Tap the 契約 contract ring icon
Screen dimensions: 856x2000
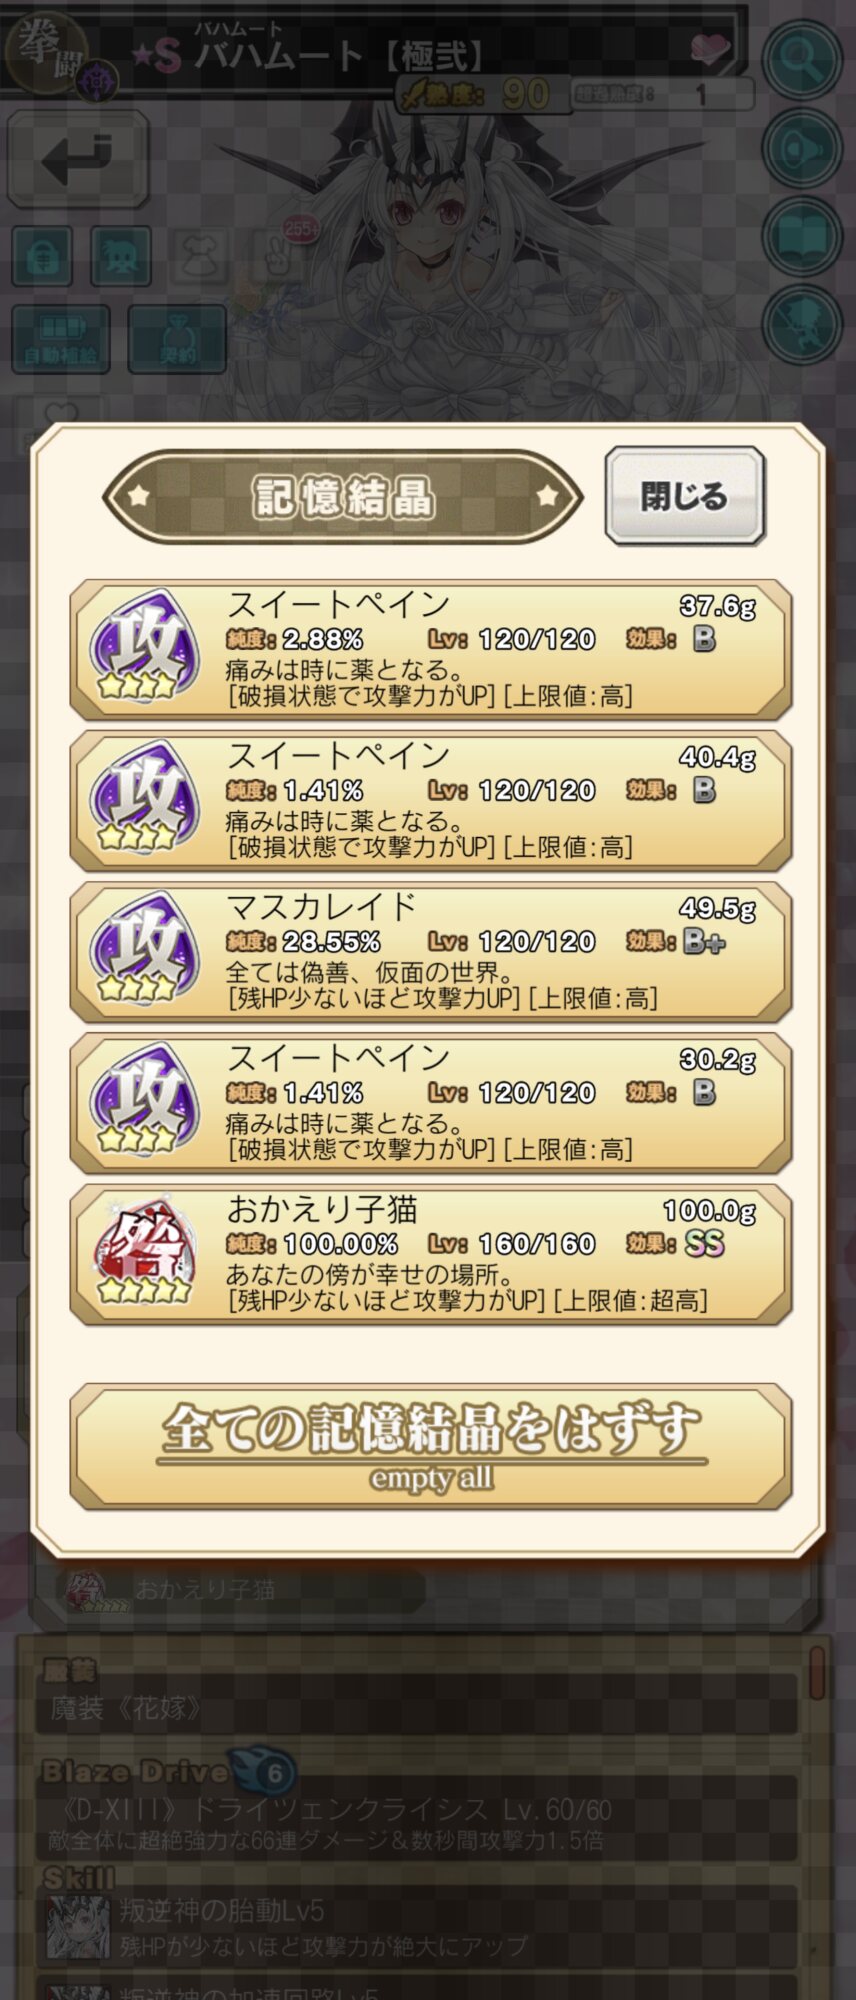(x=177, y=339)
